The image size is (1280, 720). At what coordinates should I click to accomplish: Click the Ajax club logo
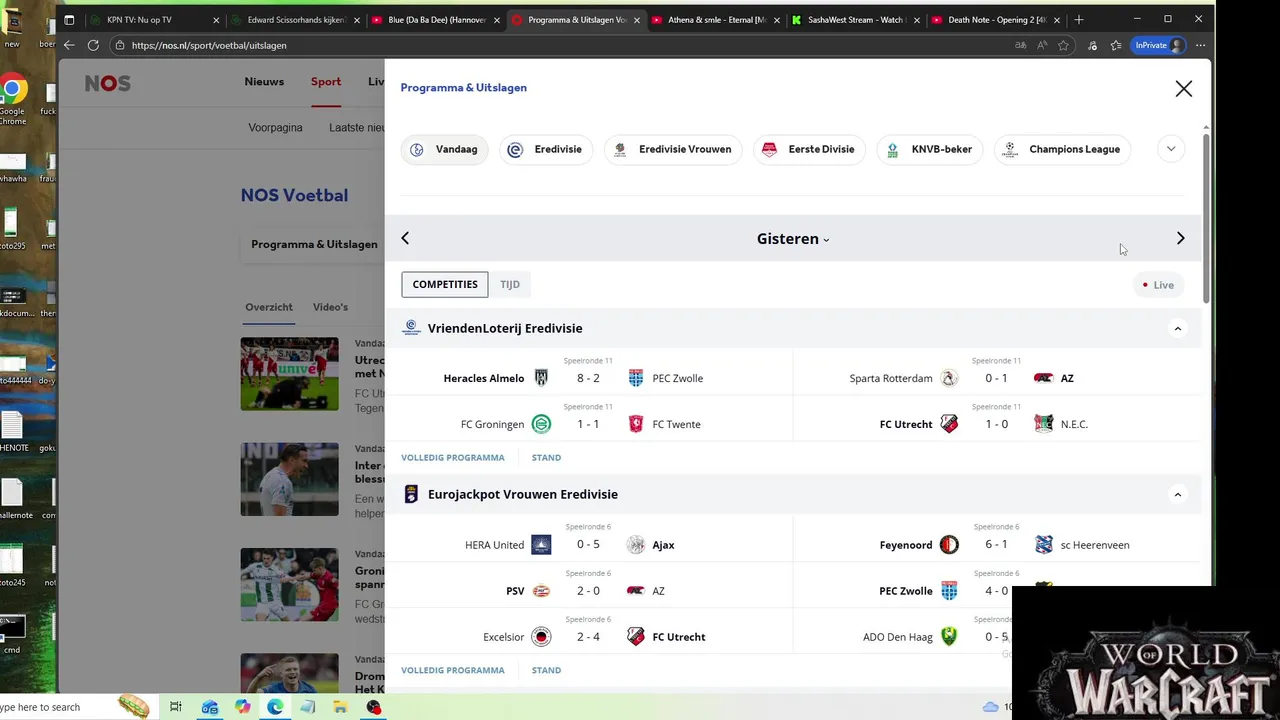click(x=636, y=545)
